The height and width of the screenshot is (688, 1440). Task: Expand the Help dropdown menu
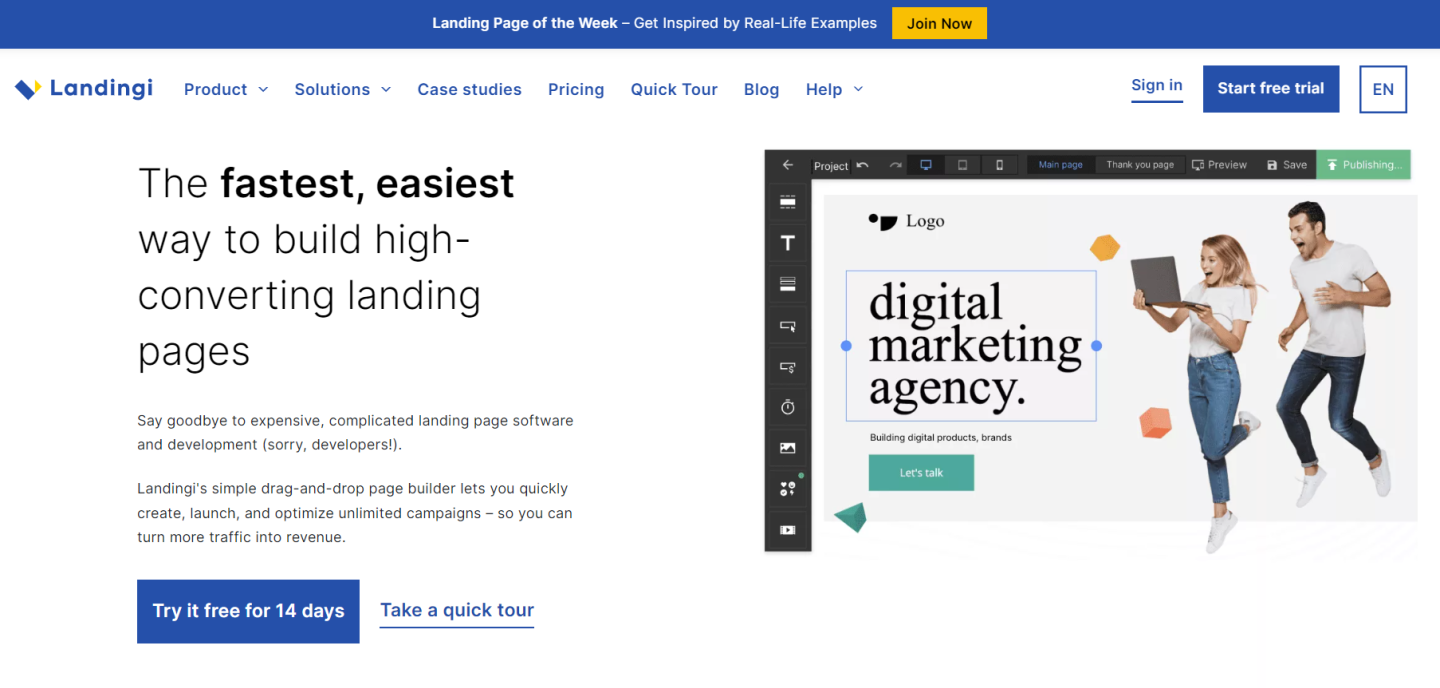(834, 89)
